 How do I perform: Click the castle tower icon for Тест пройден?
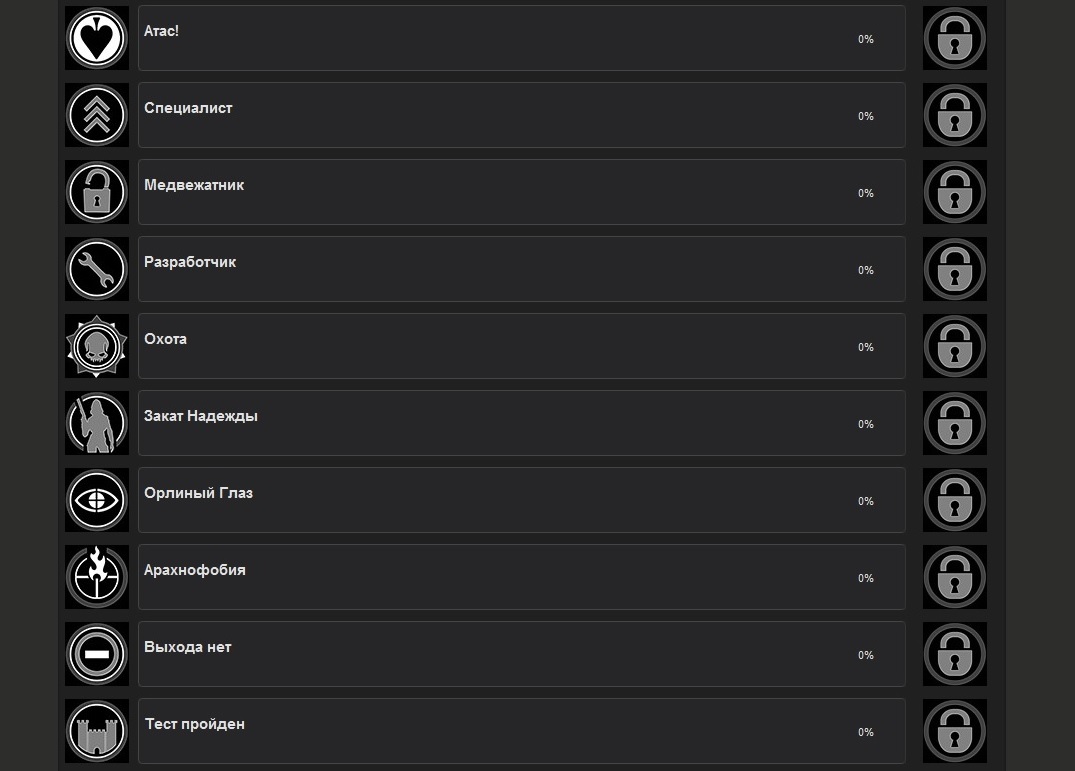click(97, 731)
